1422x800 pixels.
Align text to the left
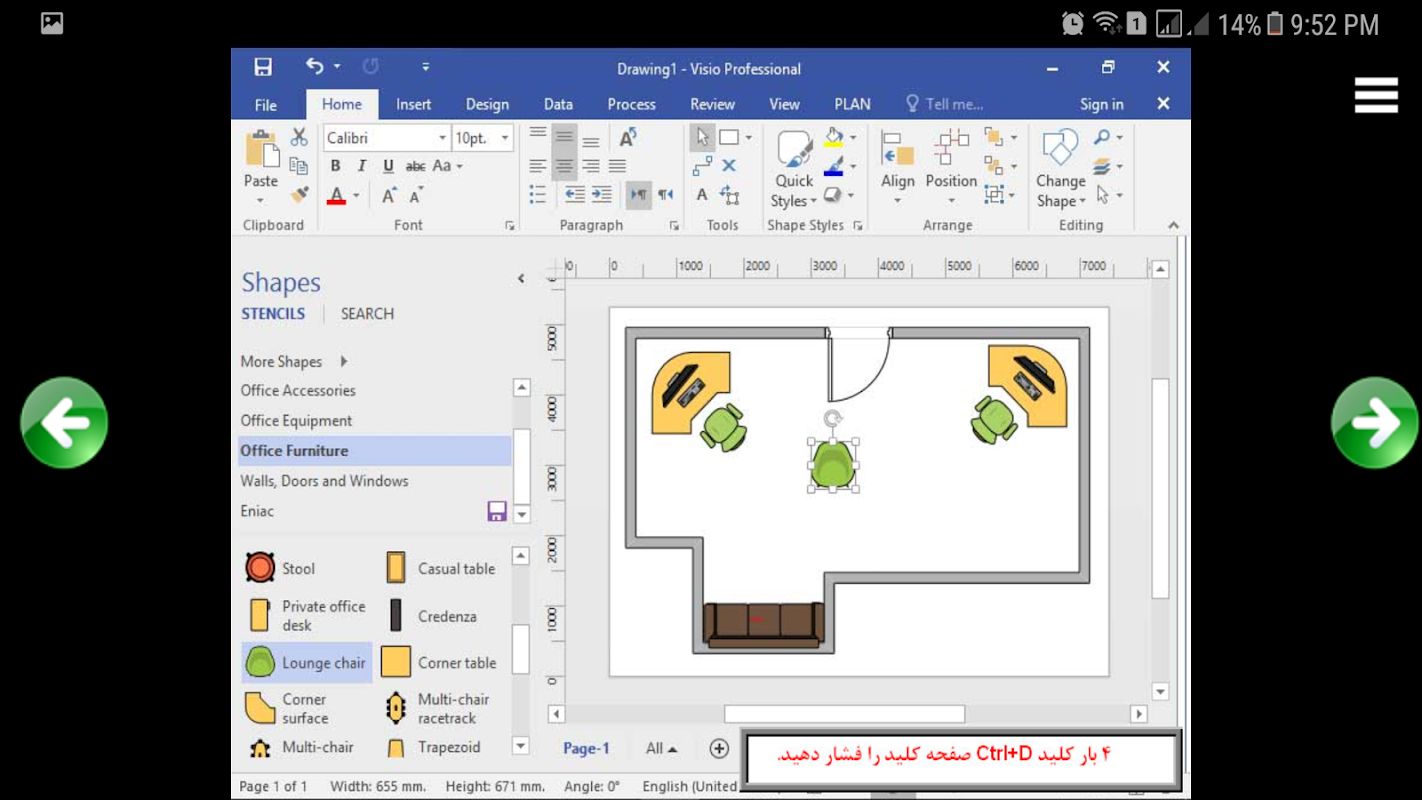[x=538, y=166]
